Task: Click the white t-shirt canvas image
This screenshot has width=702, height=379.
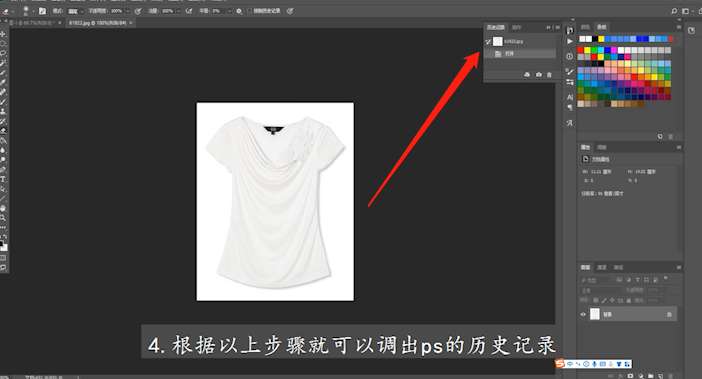Action: point(275,201)
